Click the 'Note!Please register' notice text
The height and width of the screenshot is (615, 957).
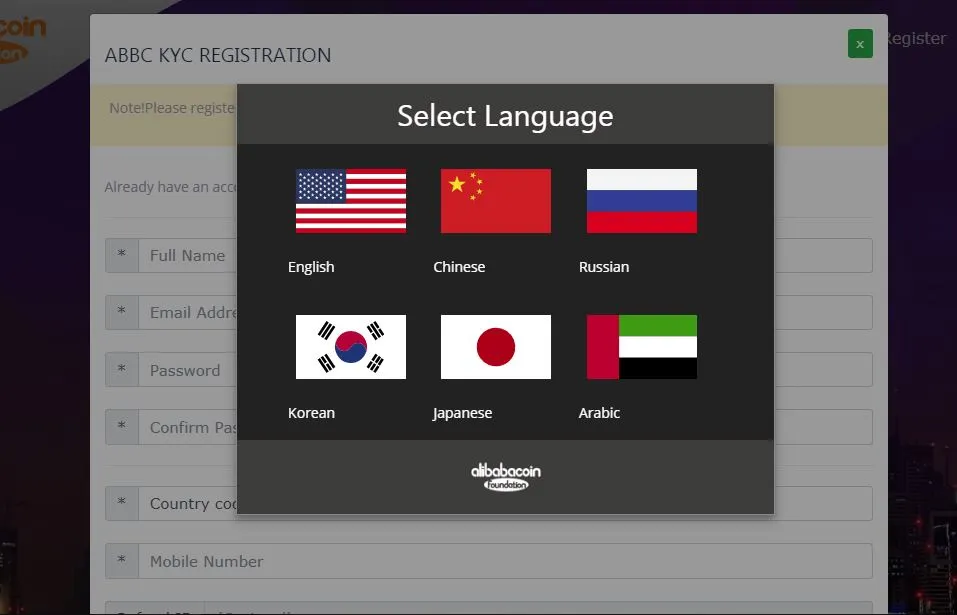point(172,108)
